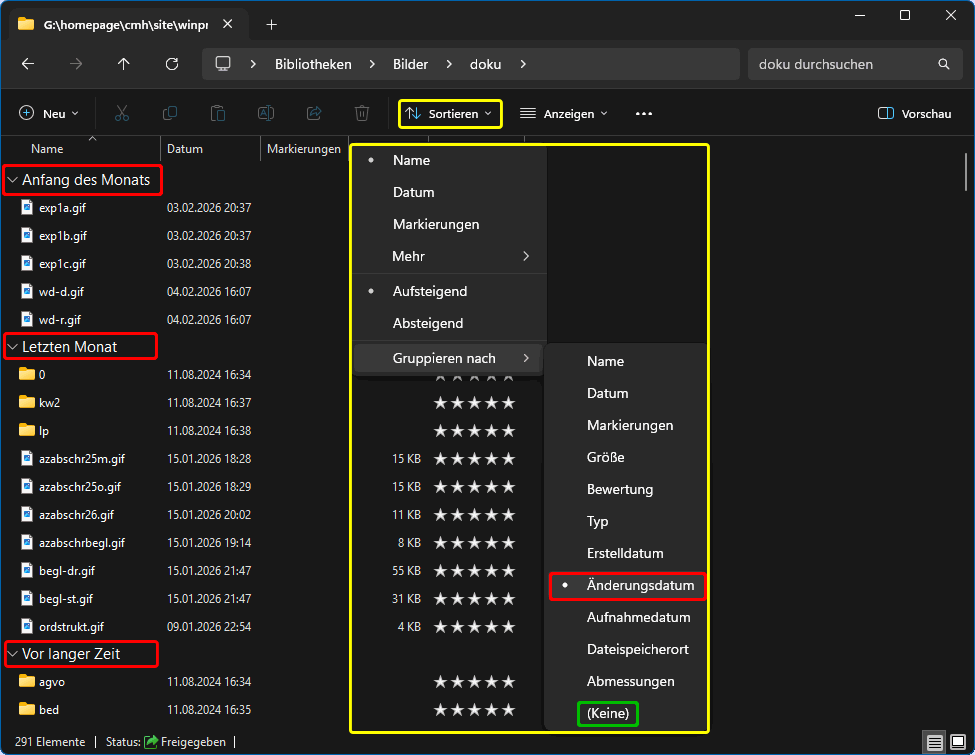Image resolution: width=975 pixels, height=755 pixels.
Task: Open a new tab with plus icon
Action: tap(272, 24)
